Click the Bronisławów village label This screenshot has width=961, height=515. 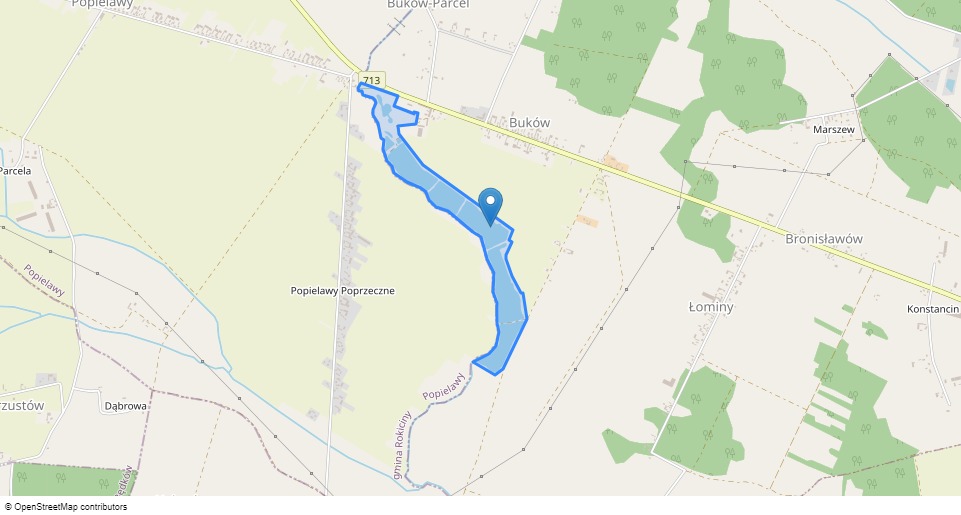824,239
